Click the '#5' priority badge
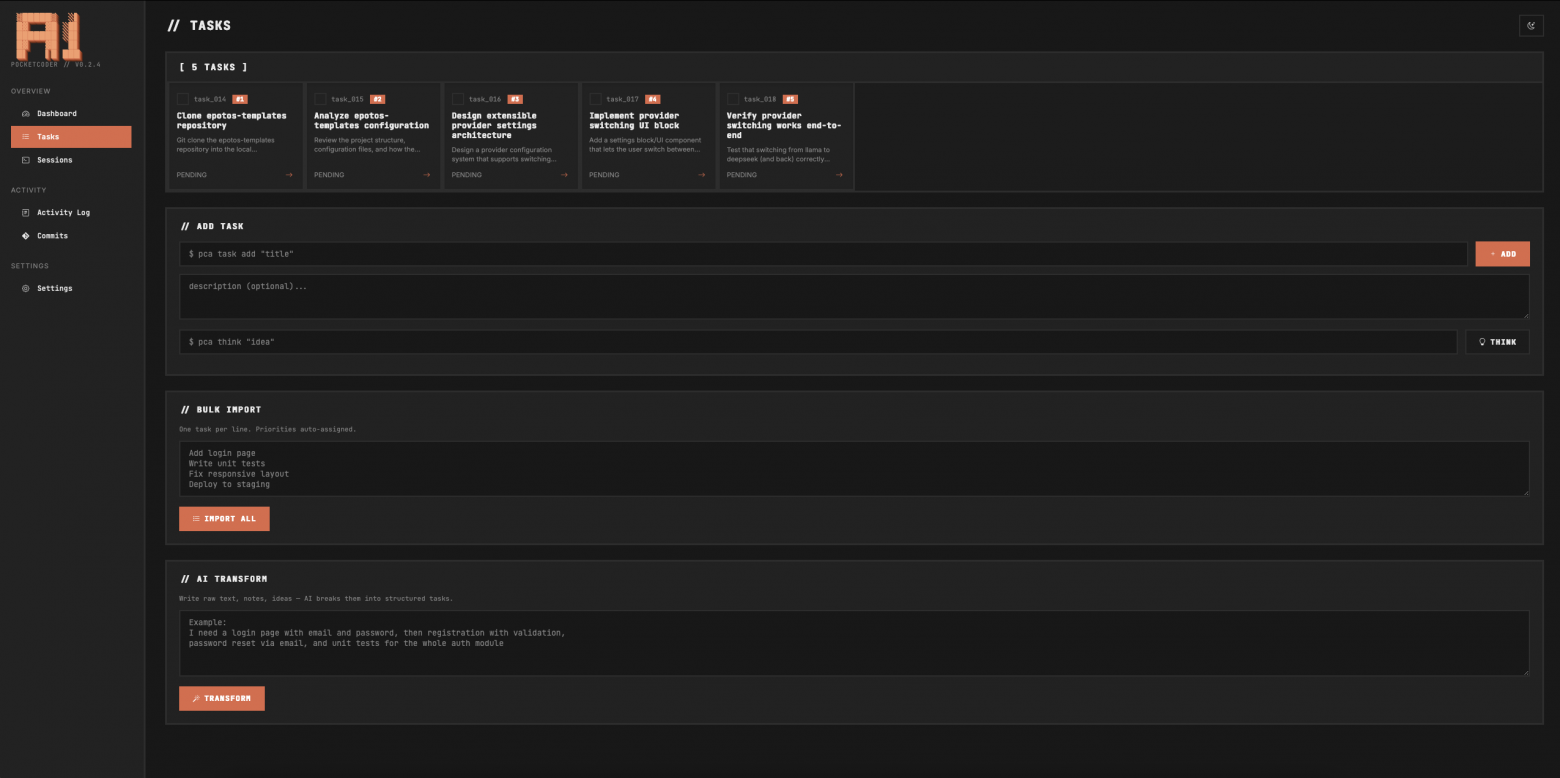 click(x=790, y=100)
